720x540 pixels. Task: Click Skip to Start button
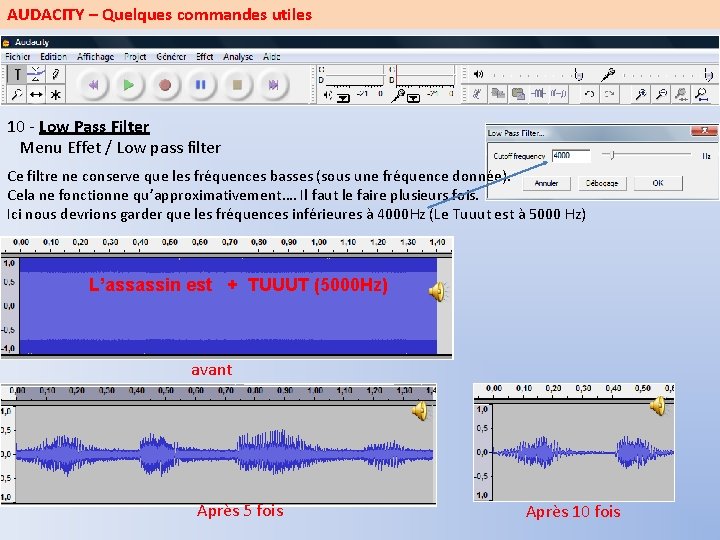(93, 85)
